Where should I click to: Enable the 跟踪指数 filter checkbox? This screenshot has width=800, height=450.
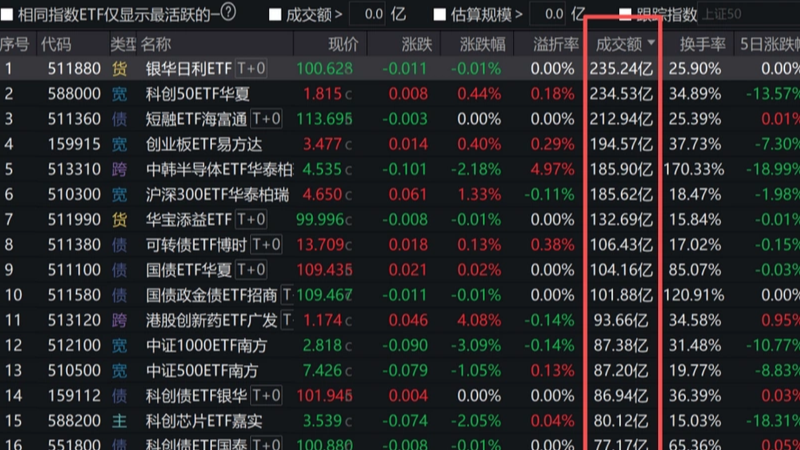coord(625,14)
